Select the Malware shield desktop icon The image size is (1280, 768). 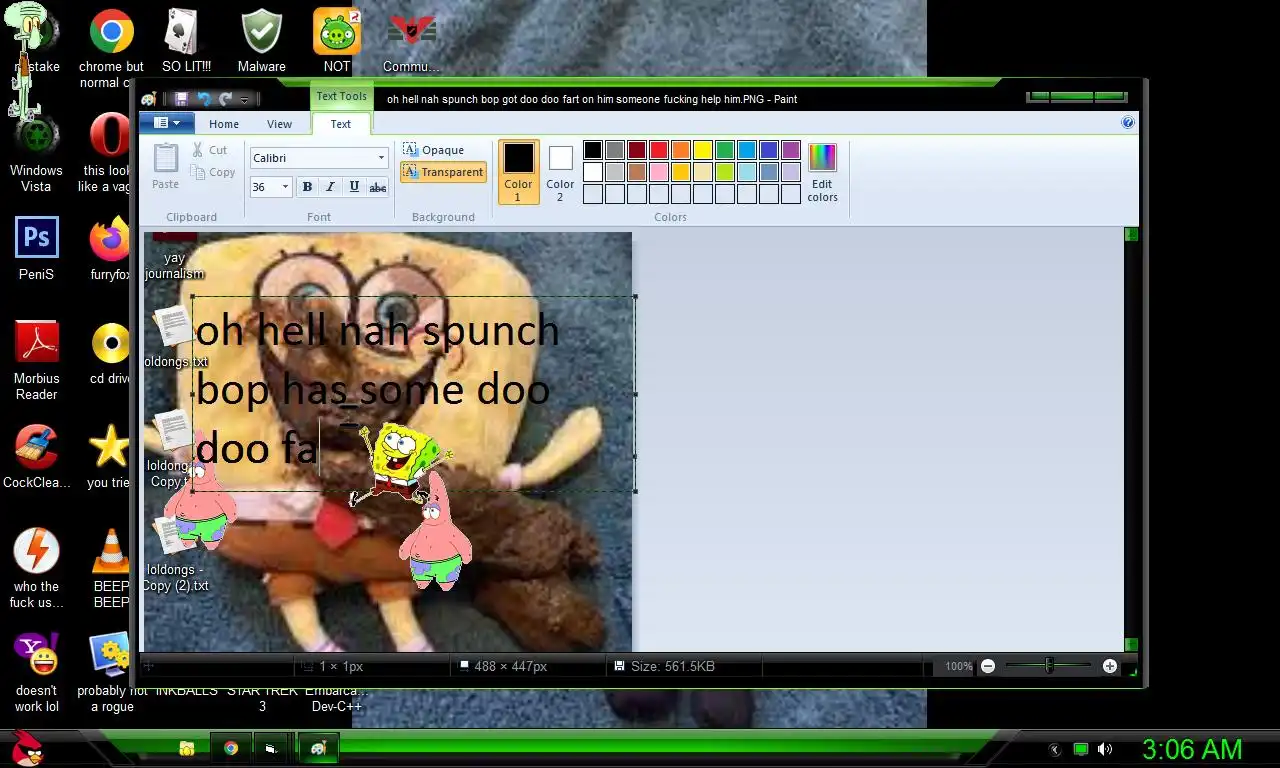pos(261,40)
